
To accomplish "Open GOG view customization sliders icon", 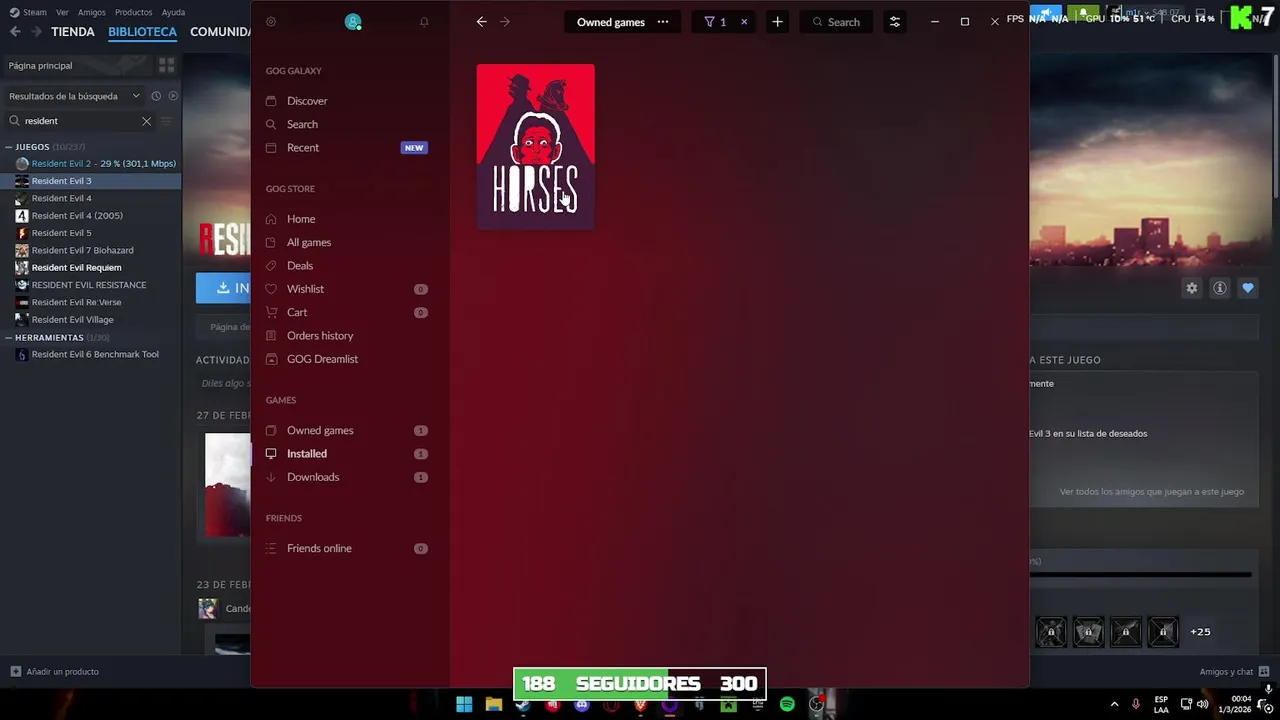I will [895, 22].
